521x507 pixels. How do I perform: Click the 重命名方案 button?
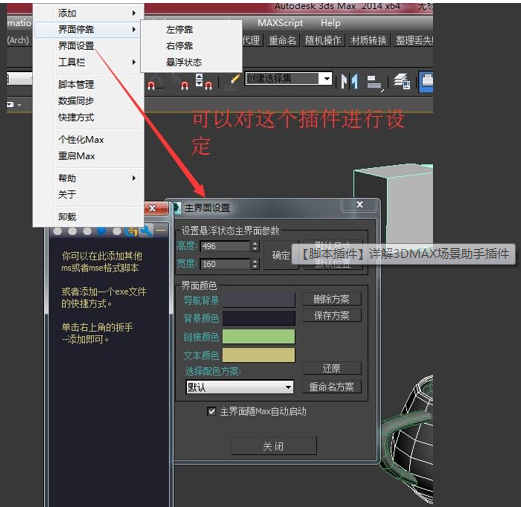click(332, 387)
